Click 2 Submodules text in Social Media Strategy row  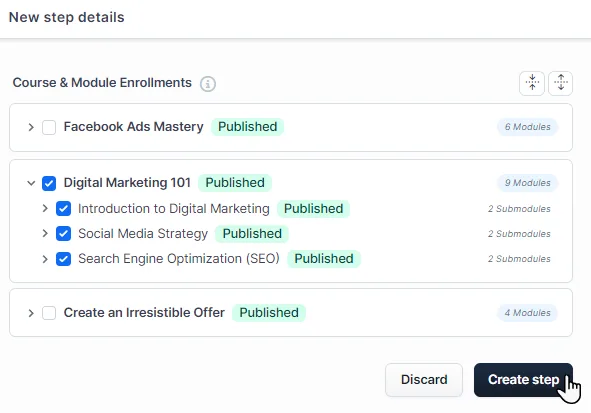click(x=519, y=234)
